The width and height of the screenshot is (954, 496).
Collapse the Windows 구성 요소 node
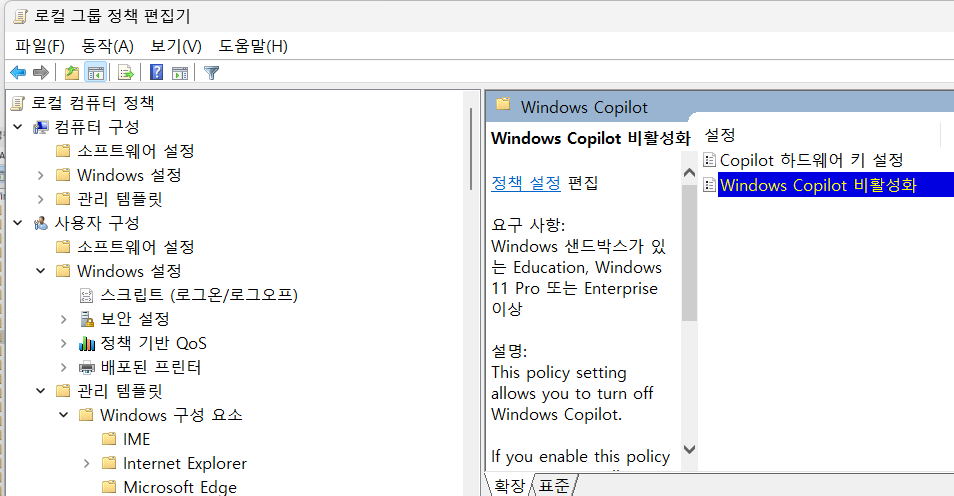click(x=64, y=415)
